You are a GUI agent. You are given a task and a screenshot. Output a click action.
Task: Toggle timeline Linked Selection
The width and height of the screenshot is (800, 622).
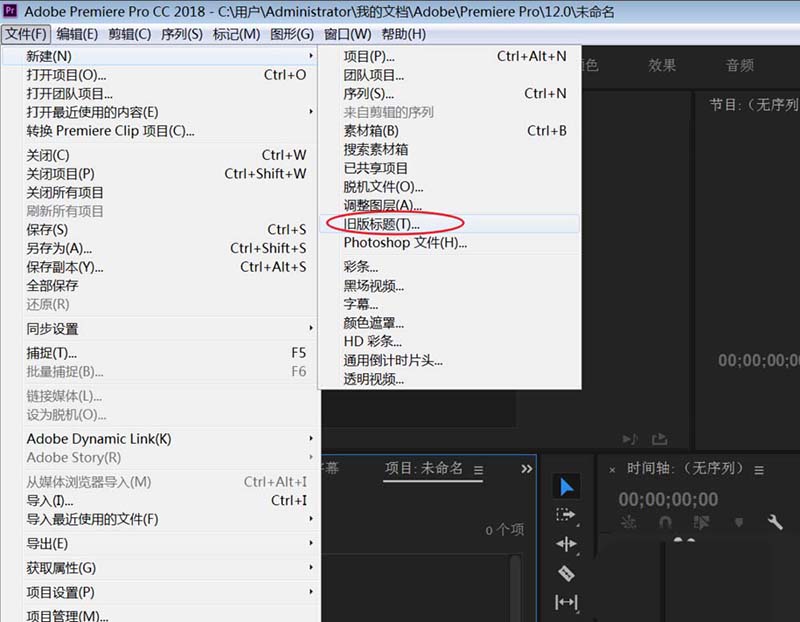coord(702,522)
